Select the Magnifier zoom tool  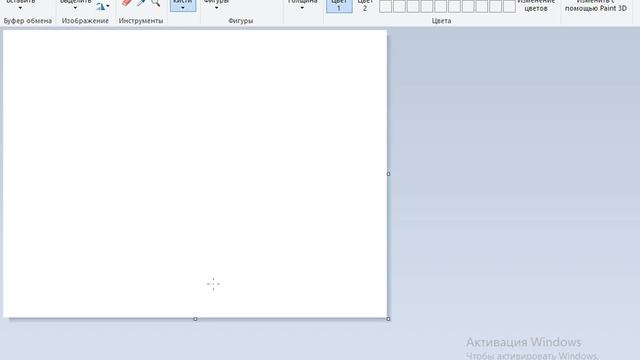[x=156, y=2]
